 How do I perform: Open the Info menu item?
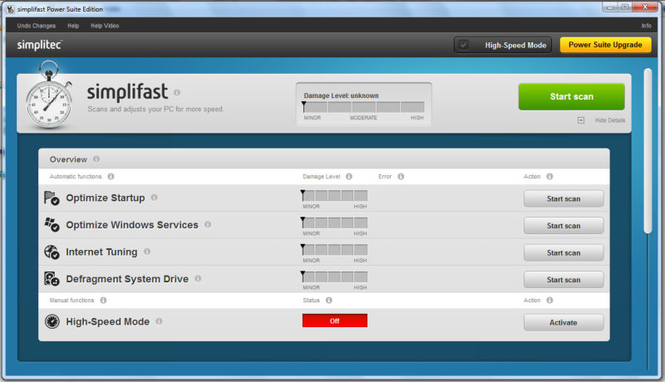646,26
